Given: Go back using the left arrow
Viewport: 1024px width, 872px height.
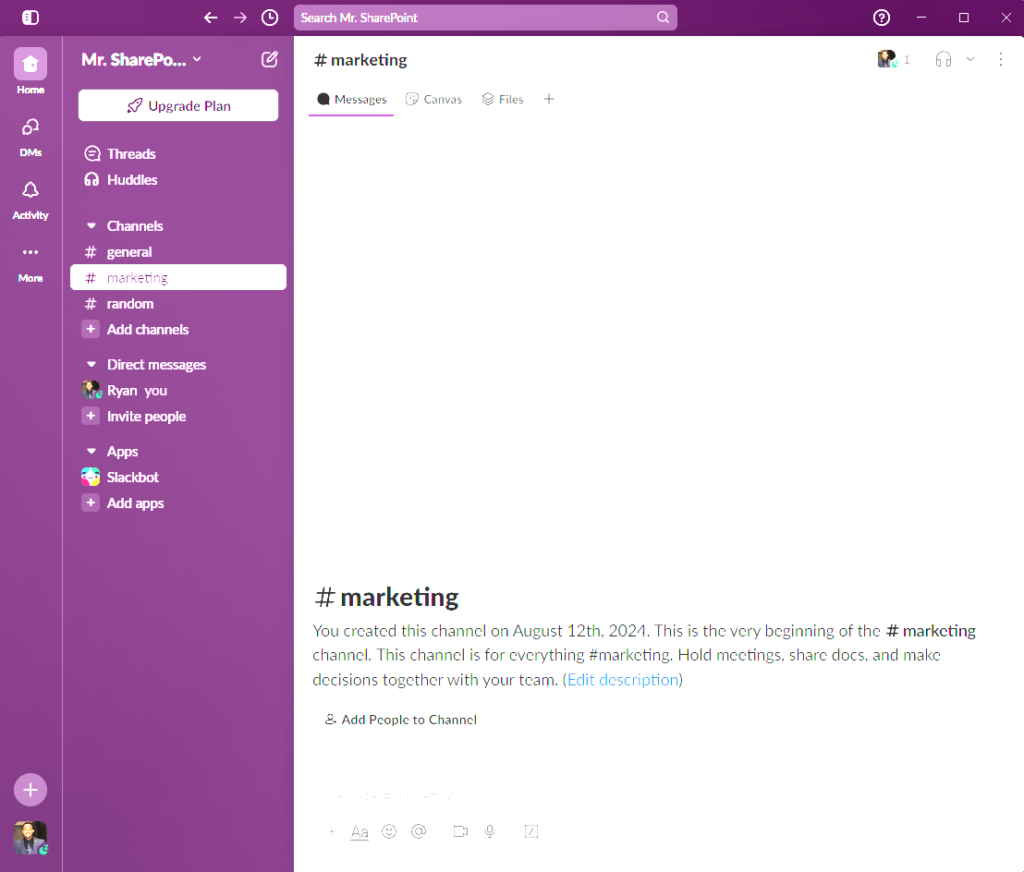Looking at the screenshot, I should [x=210, y=18].
